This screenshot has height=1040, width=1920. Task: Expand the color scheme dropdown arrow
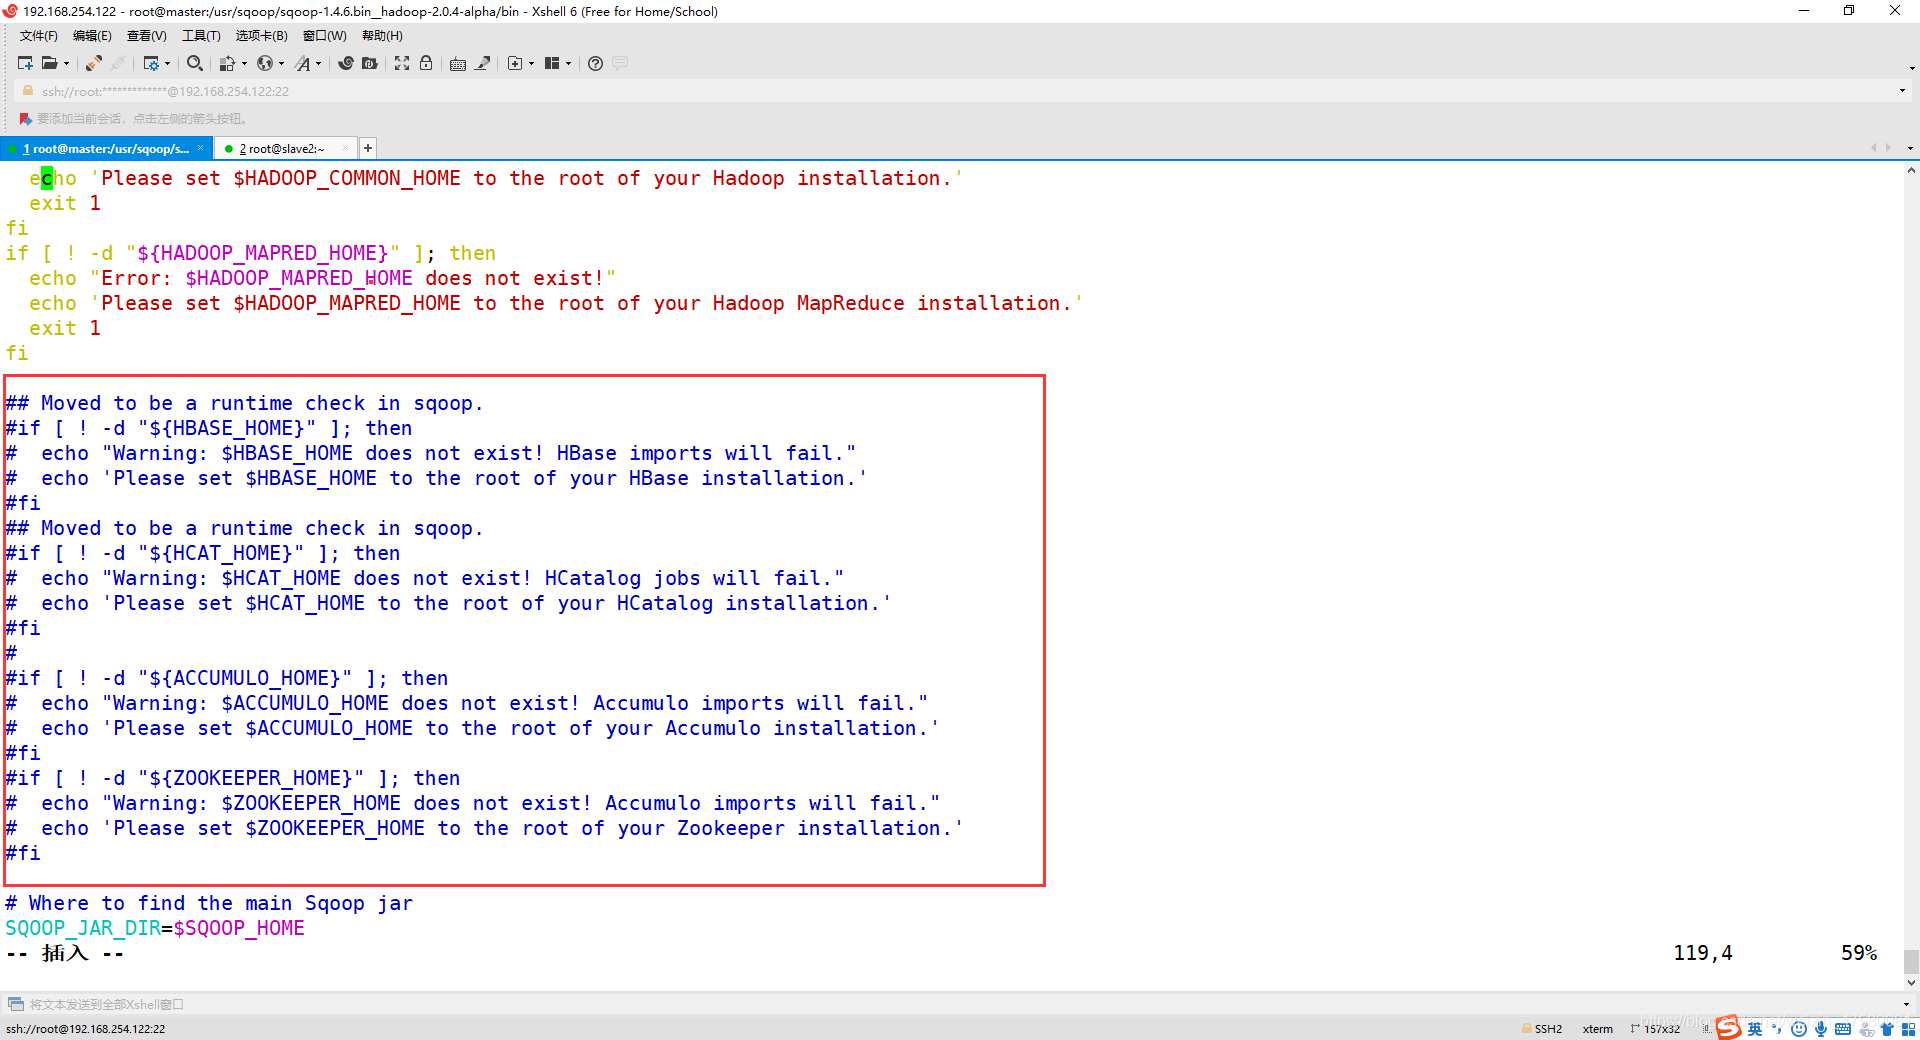click(x=244, y=63)
